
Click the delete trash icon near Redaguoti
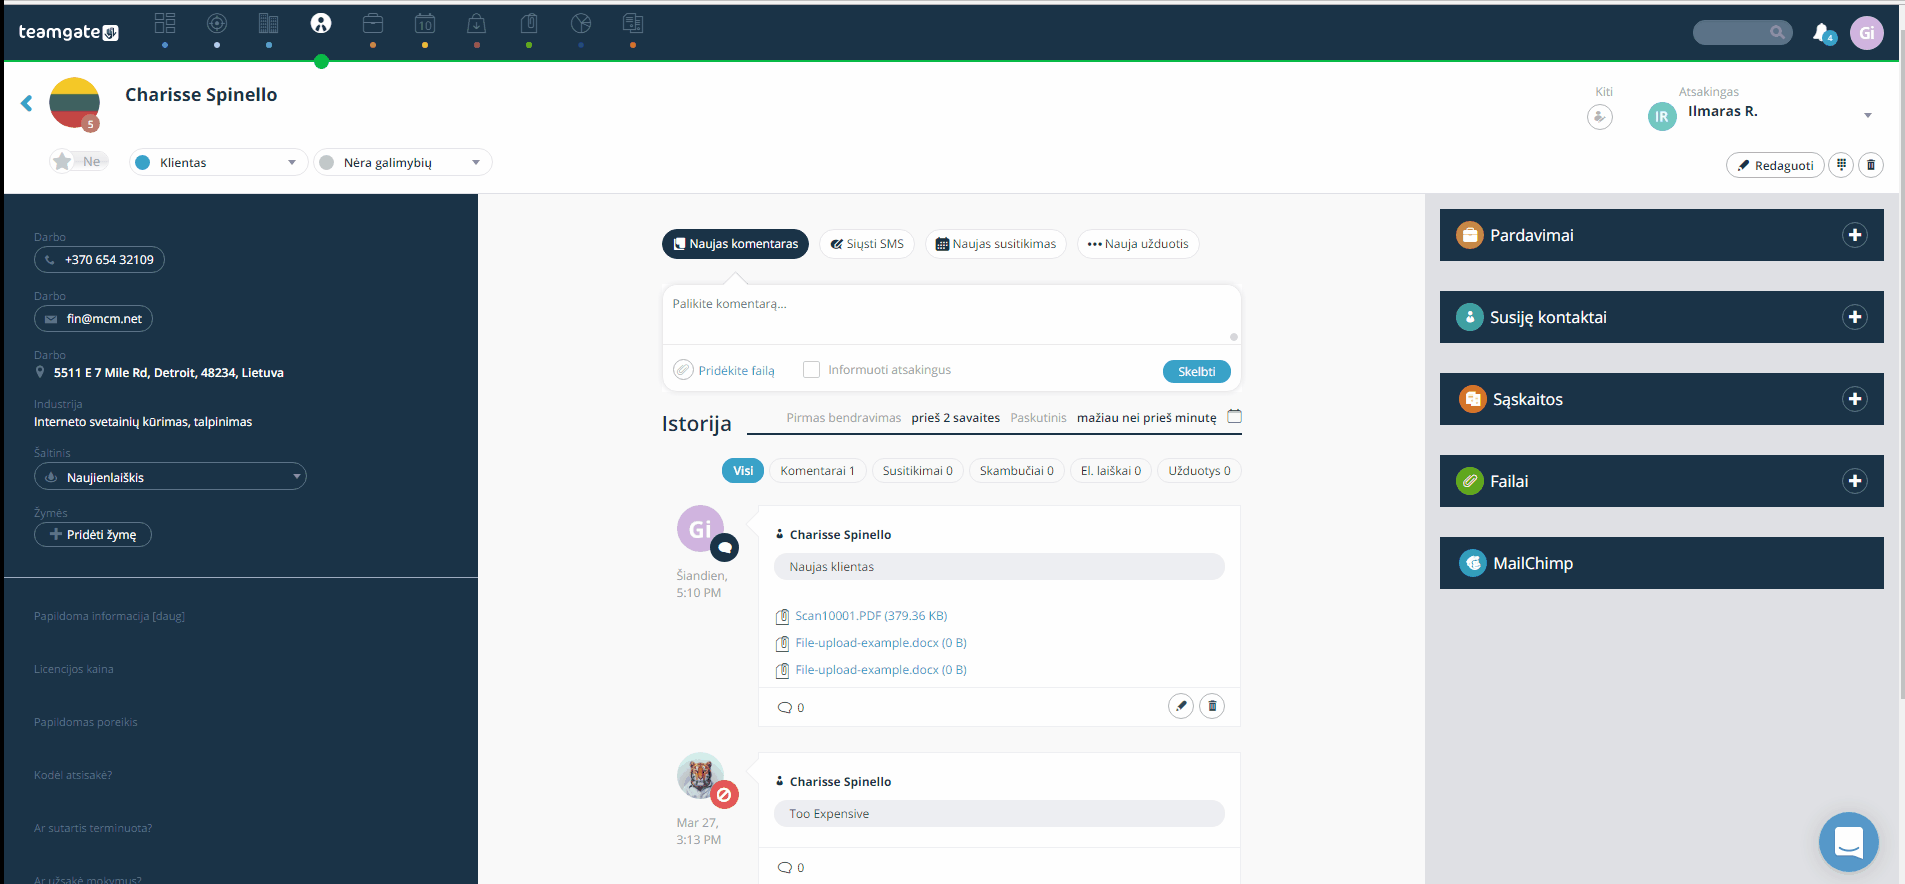(x=1871, y=165)
